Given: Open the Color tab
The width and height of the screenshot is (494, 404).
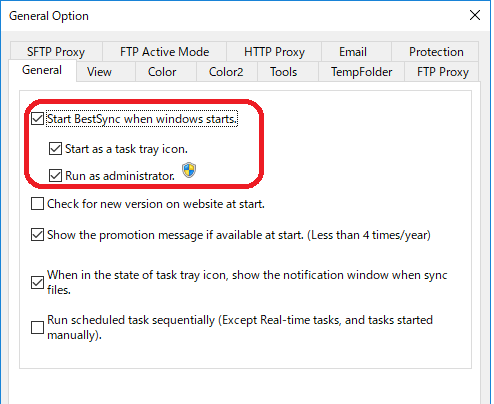Looking at the screenshot, I should coord(162,72).
